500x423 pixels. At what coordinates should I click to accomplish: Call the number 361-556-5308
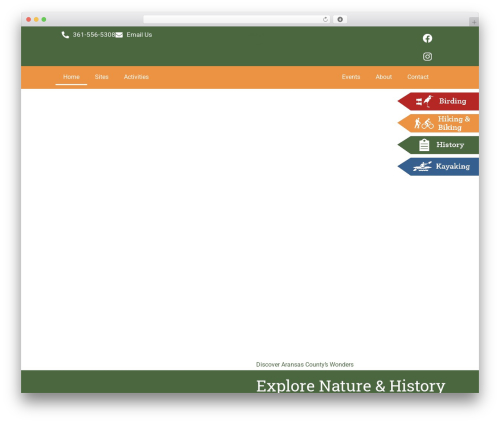tap(94, 35)
